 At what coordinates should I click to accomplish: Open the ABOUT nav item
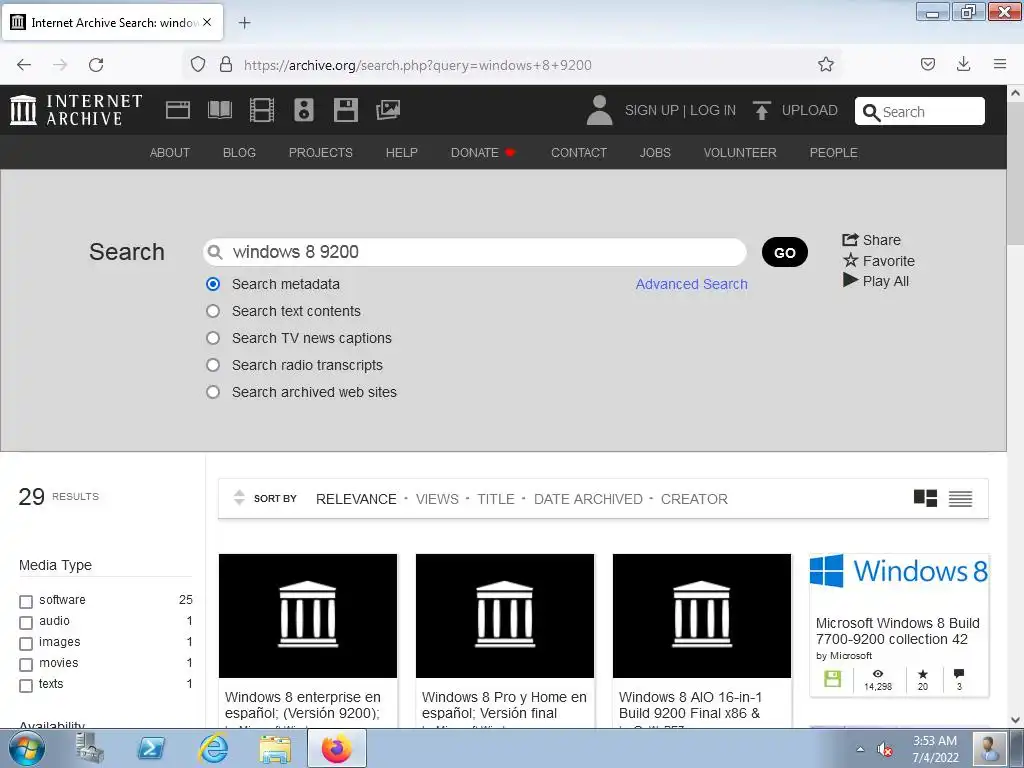170,153
